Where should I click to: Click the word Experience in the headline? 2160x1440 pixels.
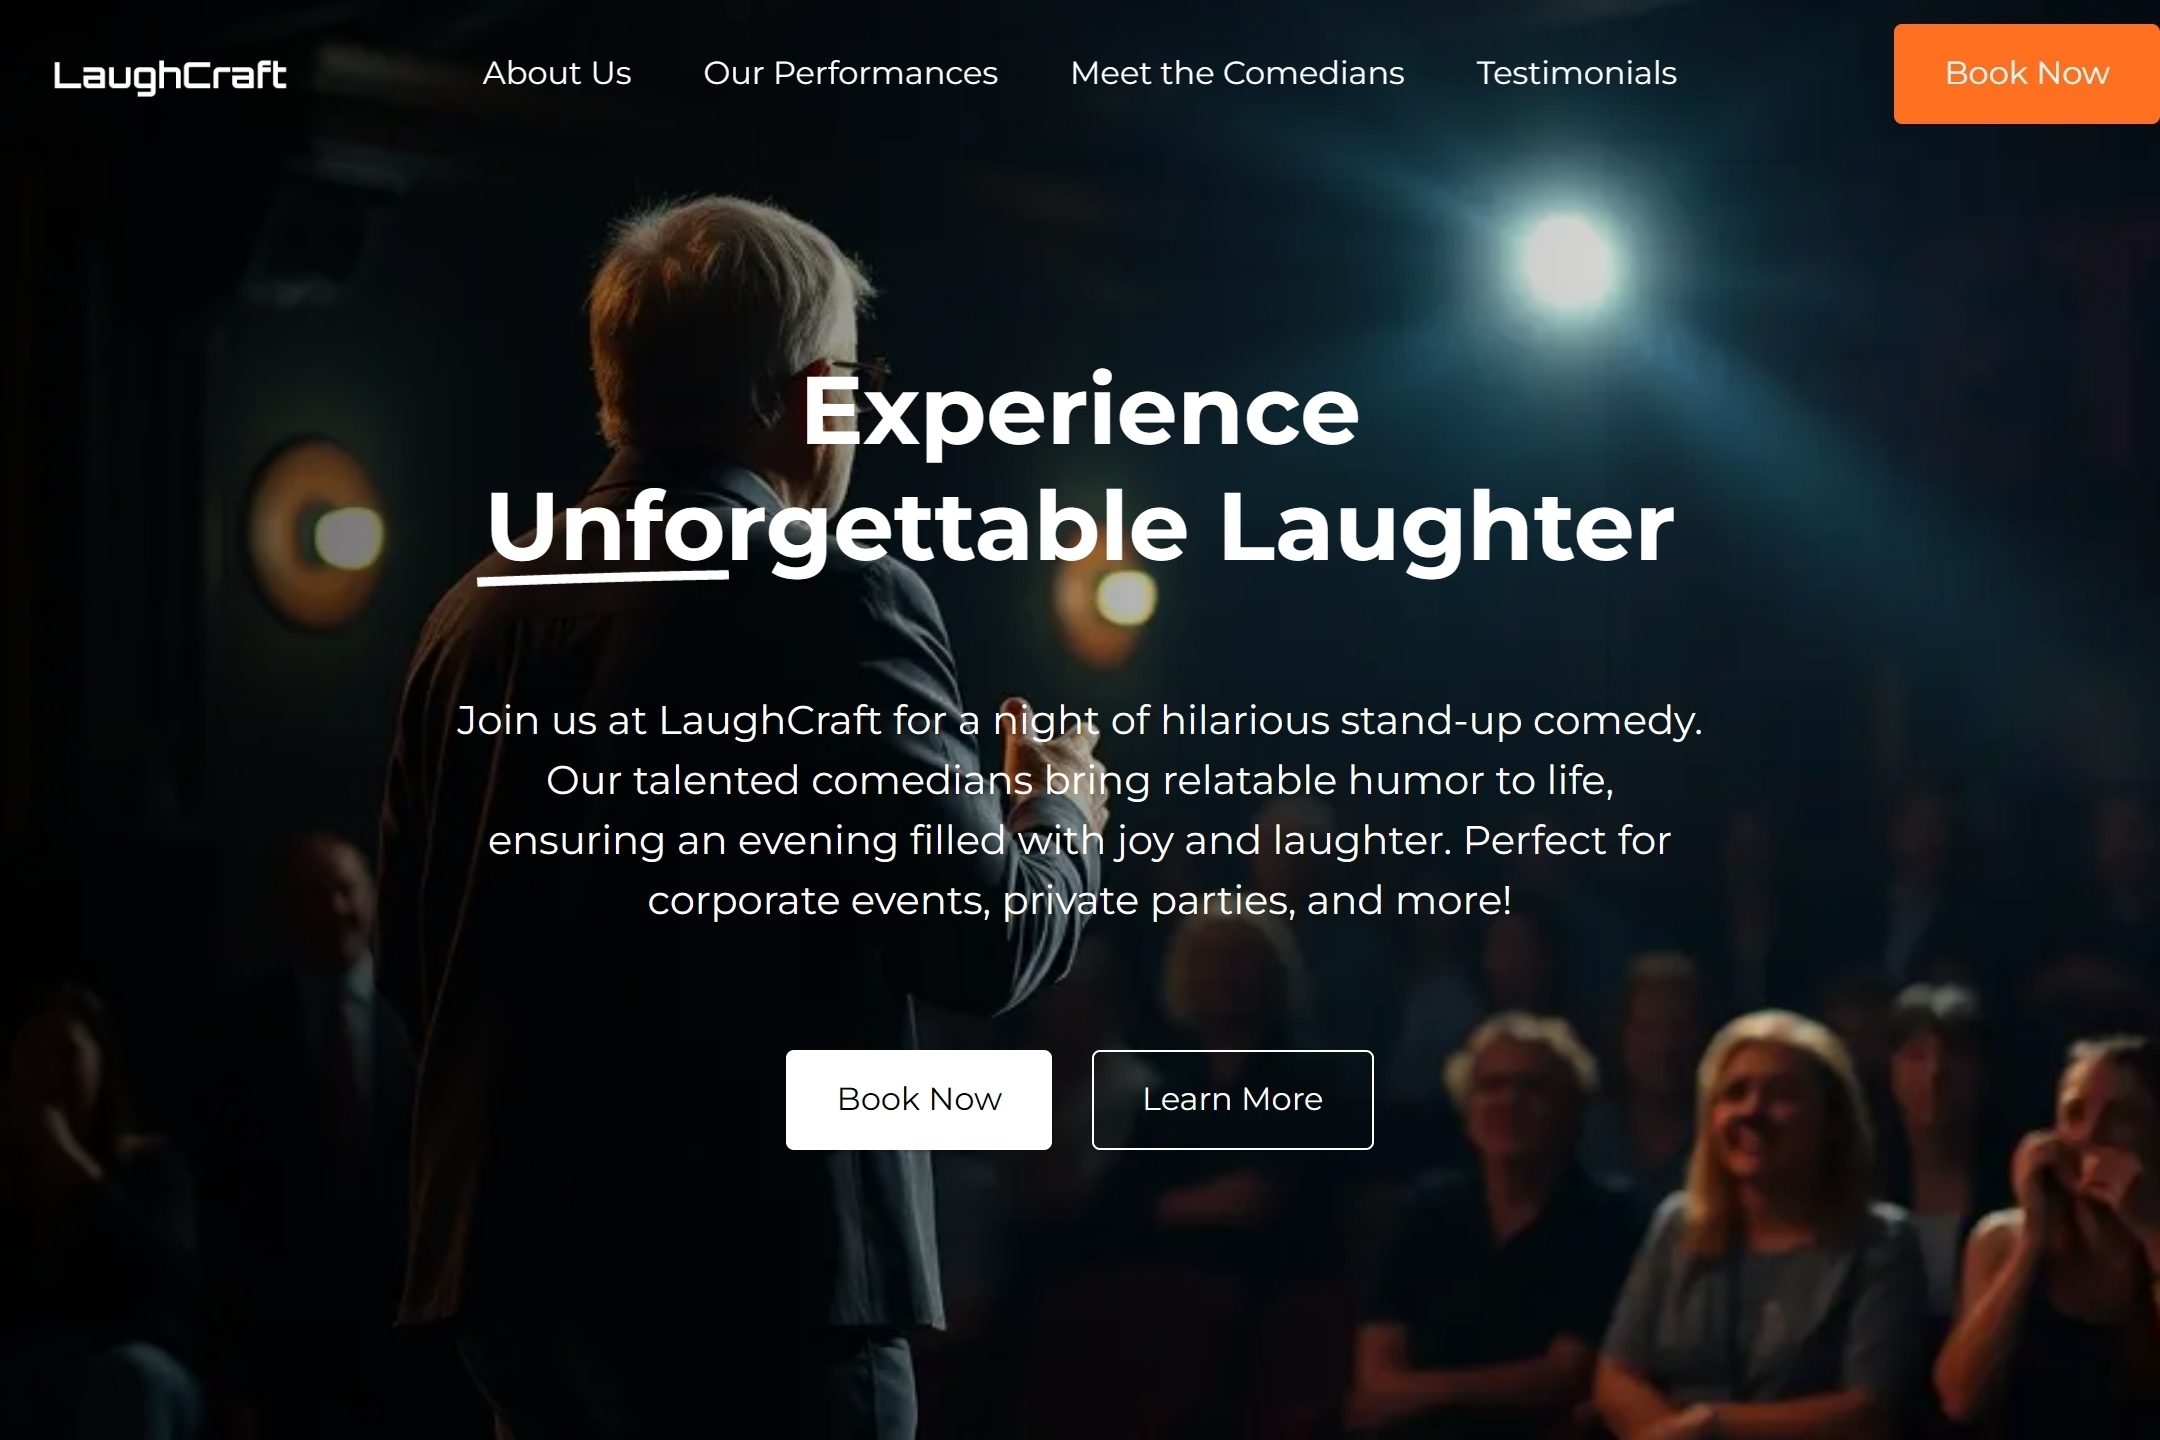pyautogui.click(x=1080, y=411)
